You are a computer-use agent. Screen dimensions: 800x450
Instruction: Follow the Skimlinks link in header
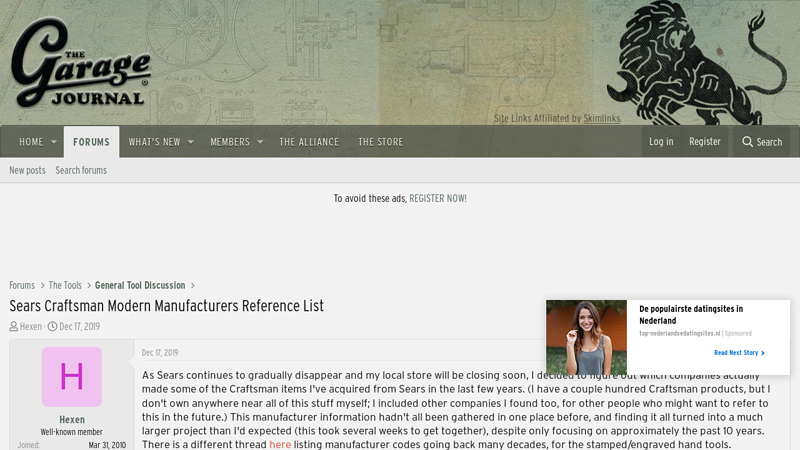(602, 118)
